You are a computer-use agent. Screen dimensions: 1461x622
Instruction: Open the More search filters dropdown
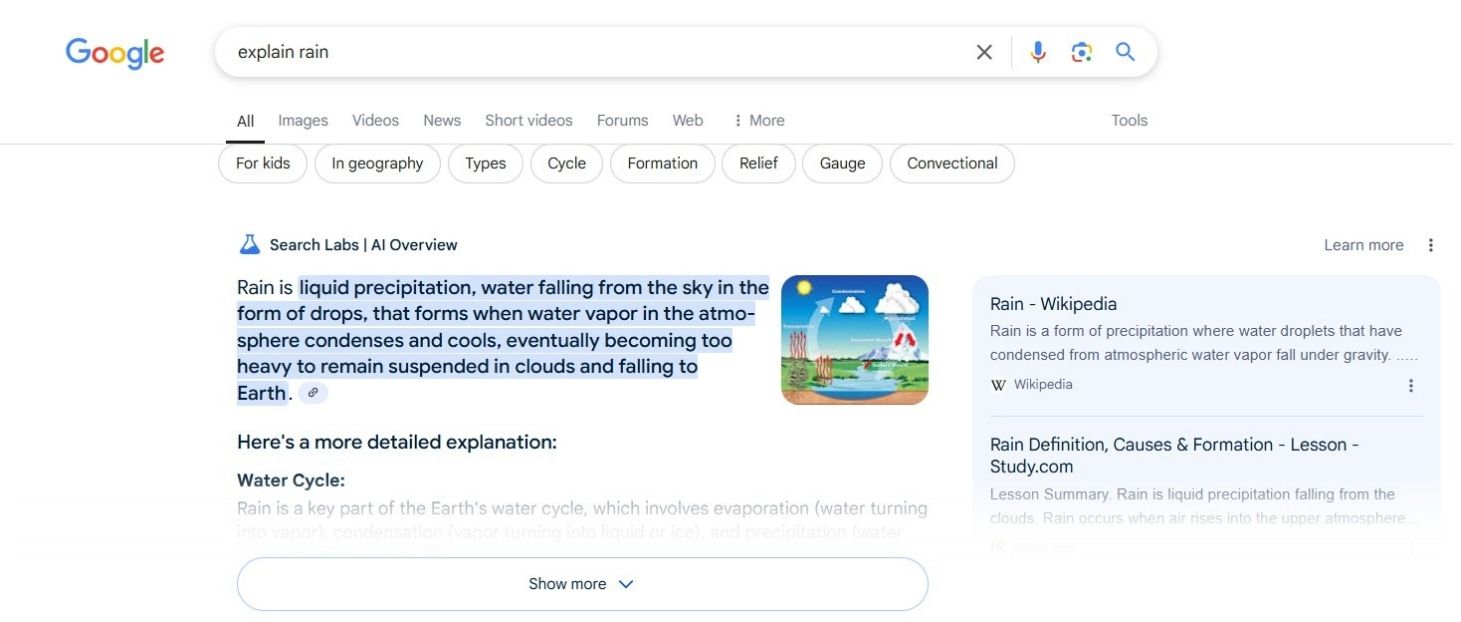click(x=758, y=121)
